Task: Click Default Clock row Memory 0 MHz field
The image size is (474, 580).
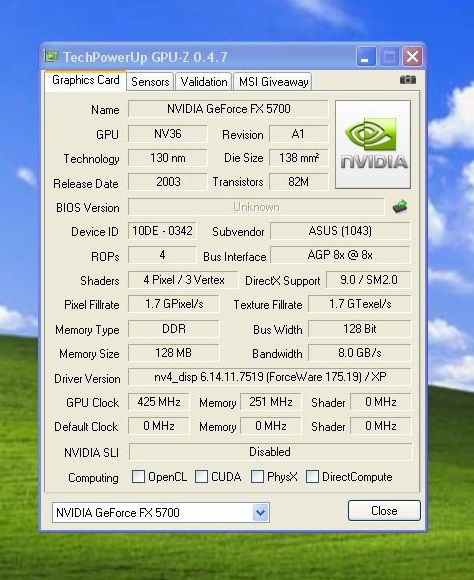Action: (x=271, y=426)
